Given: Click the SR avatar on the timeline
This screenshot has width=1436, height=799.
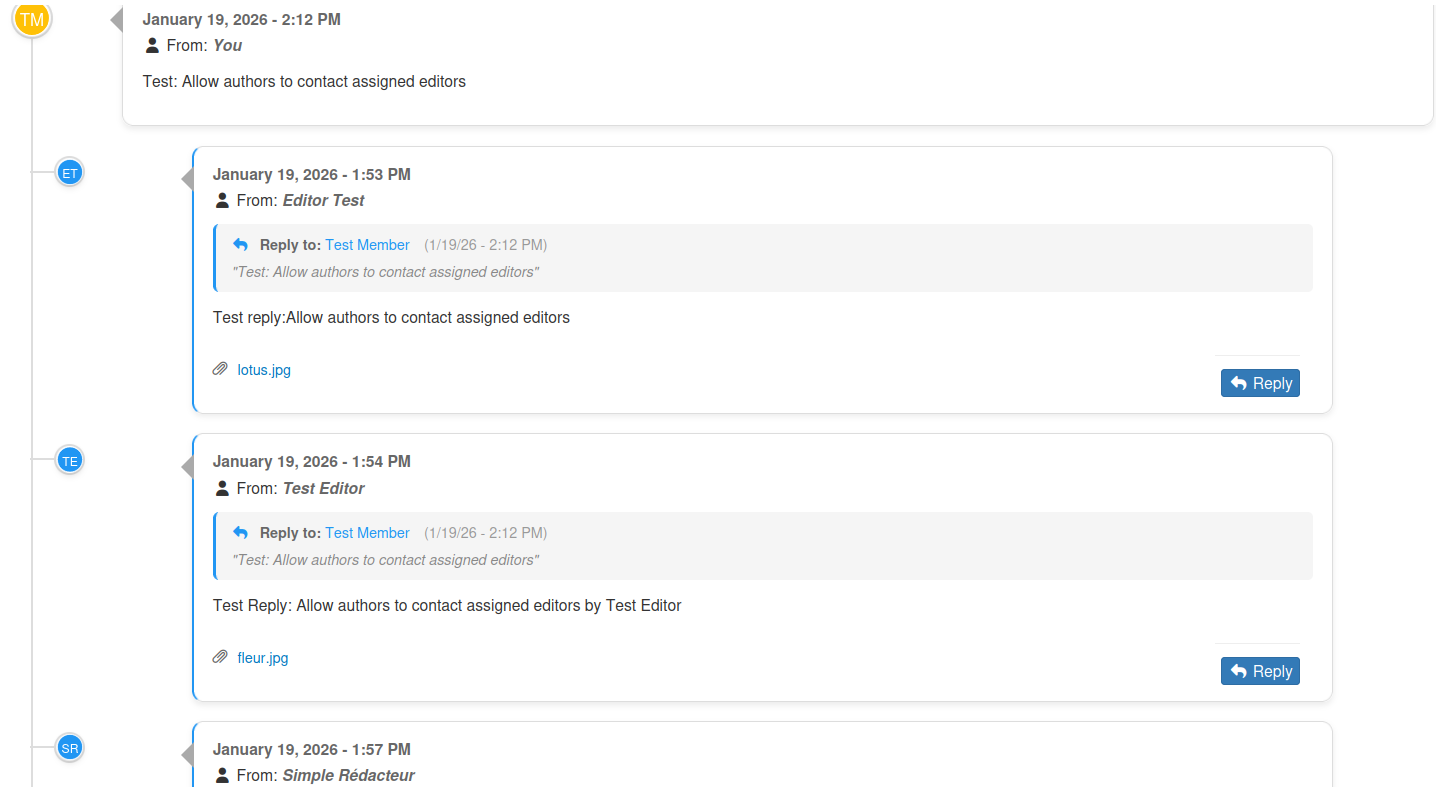Looking at the screenshot, I should (69, 748).
